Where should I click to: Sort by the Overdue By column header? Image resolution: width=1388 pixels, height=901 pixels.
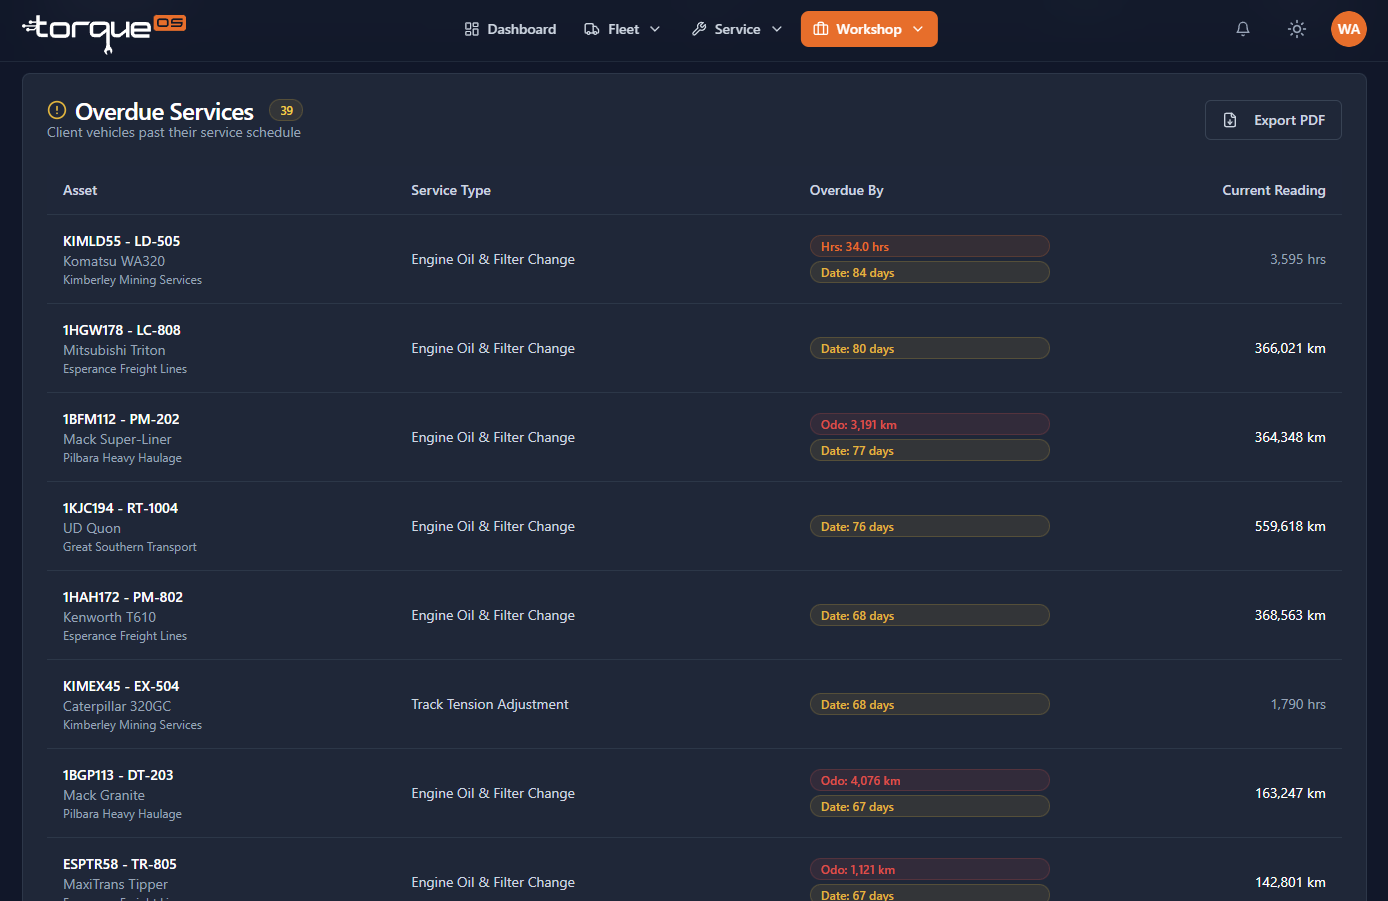tap(847, 190)
